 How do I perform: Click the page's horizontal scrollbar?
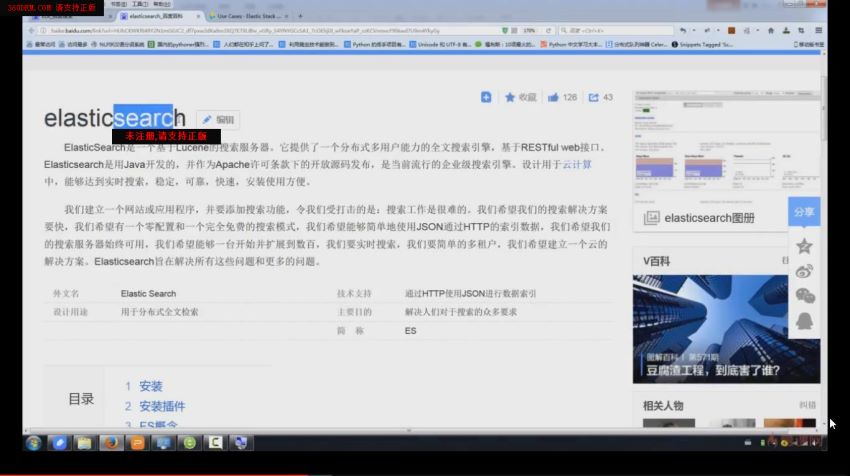point(409,431)
